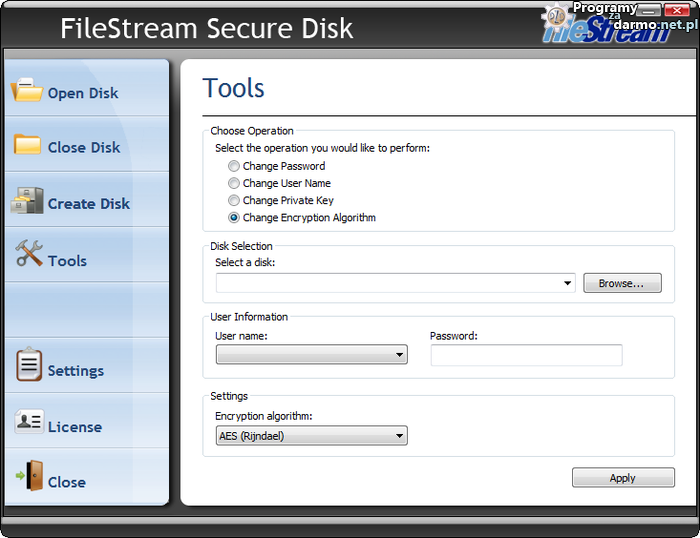Click the Open Disk folder icon
The width and height of the screenshot is (700, 538).
coord(27,91)
